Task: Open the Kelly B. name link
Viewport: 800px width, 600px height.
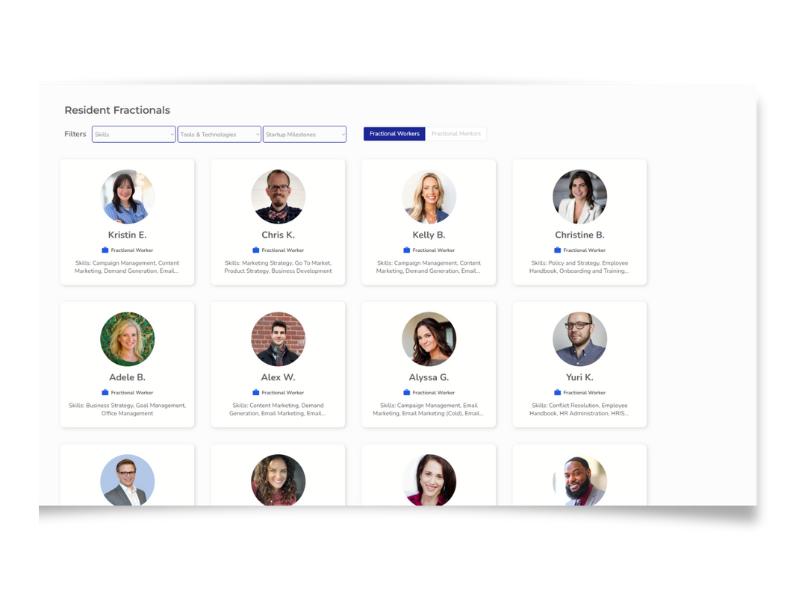Action: (429, 235)
